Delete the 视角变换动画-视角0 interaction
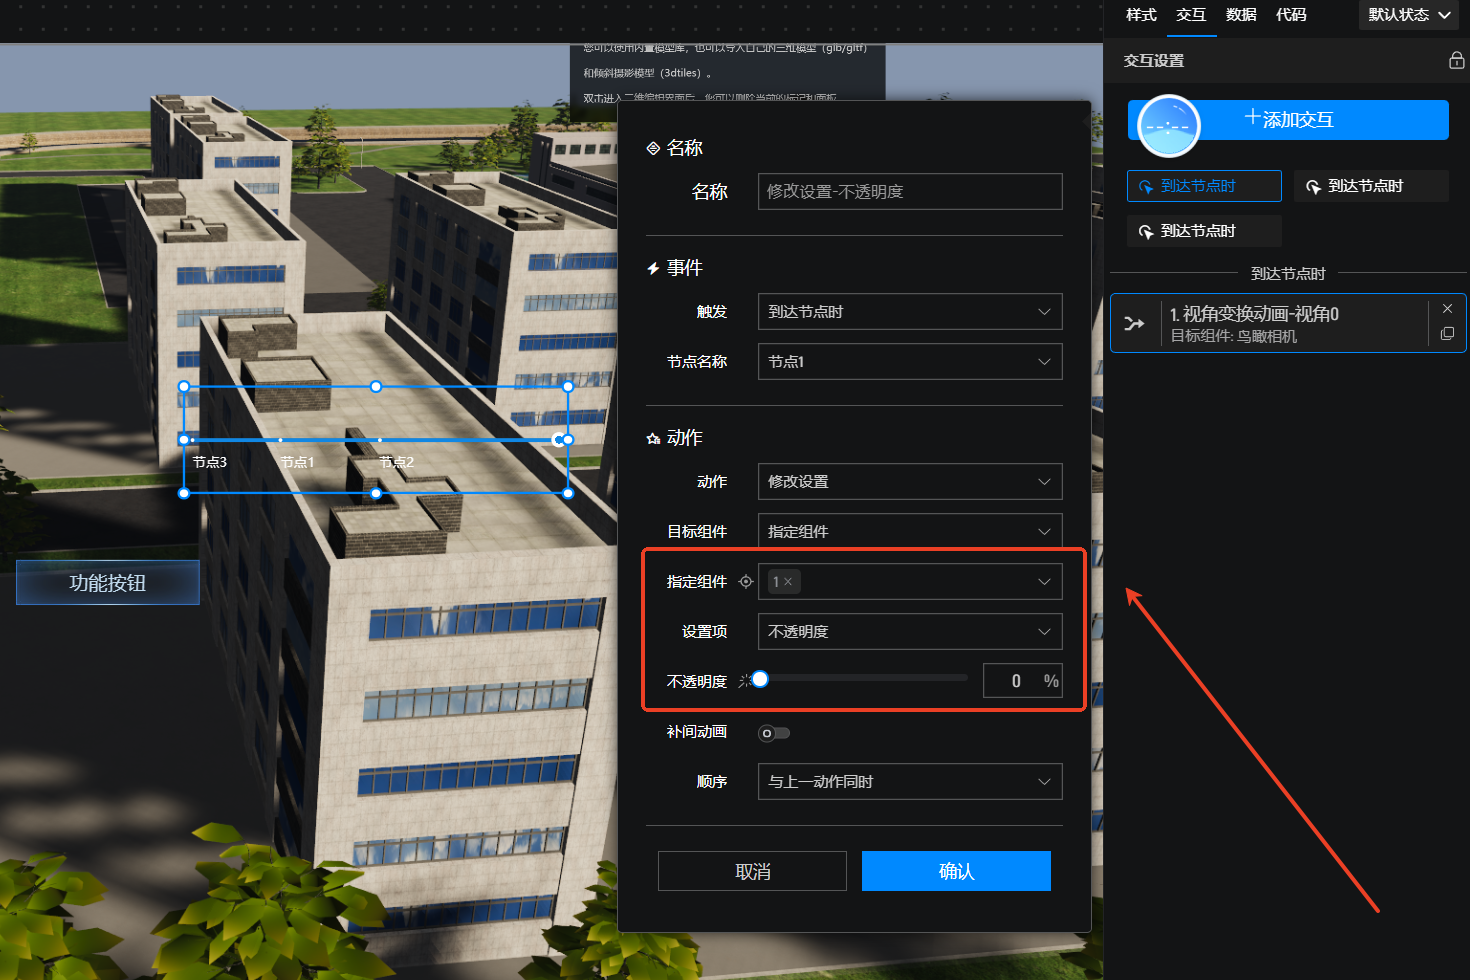The image size is (1470, 980). coord(1447,309)
